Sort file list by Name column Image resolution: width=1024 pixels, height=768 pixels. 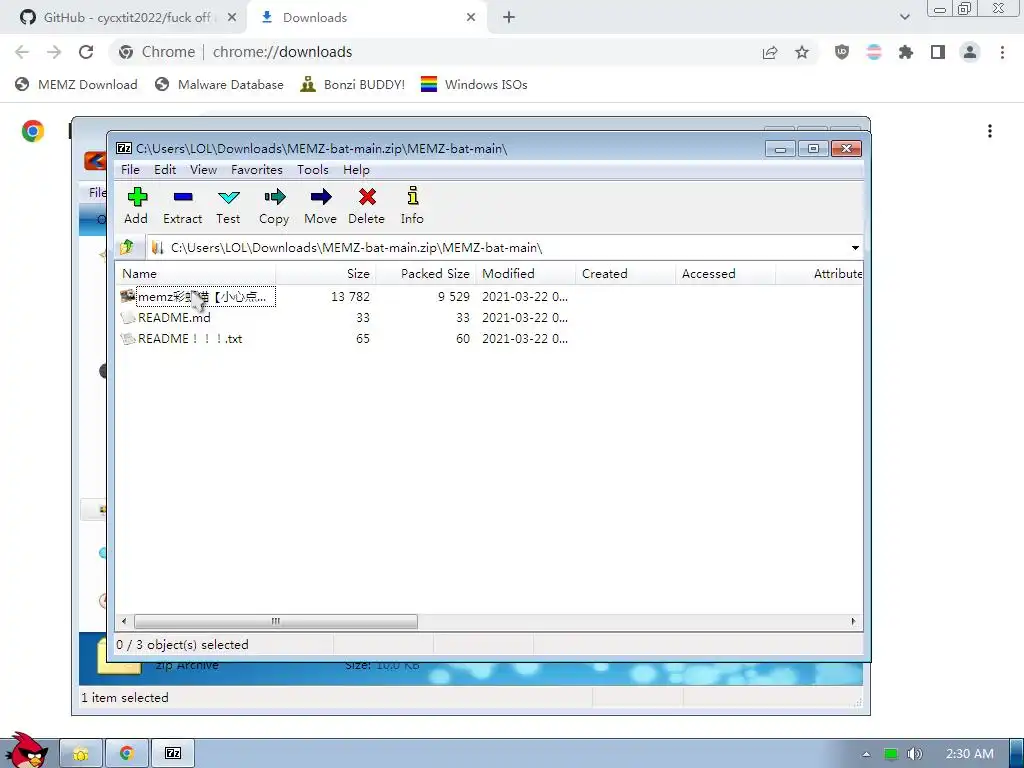(x=195, y=274)
